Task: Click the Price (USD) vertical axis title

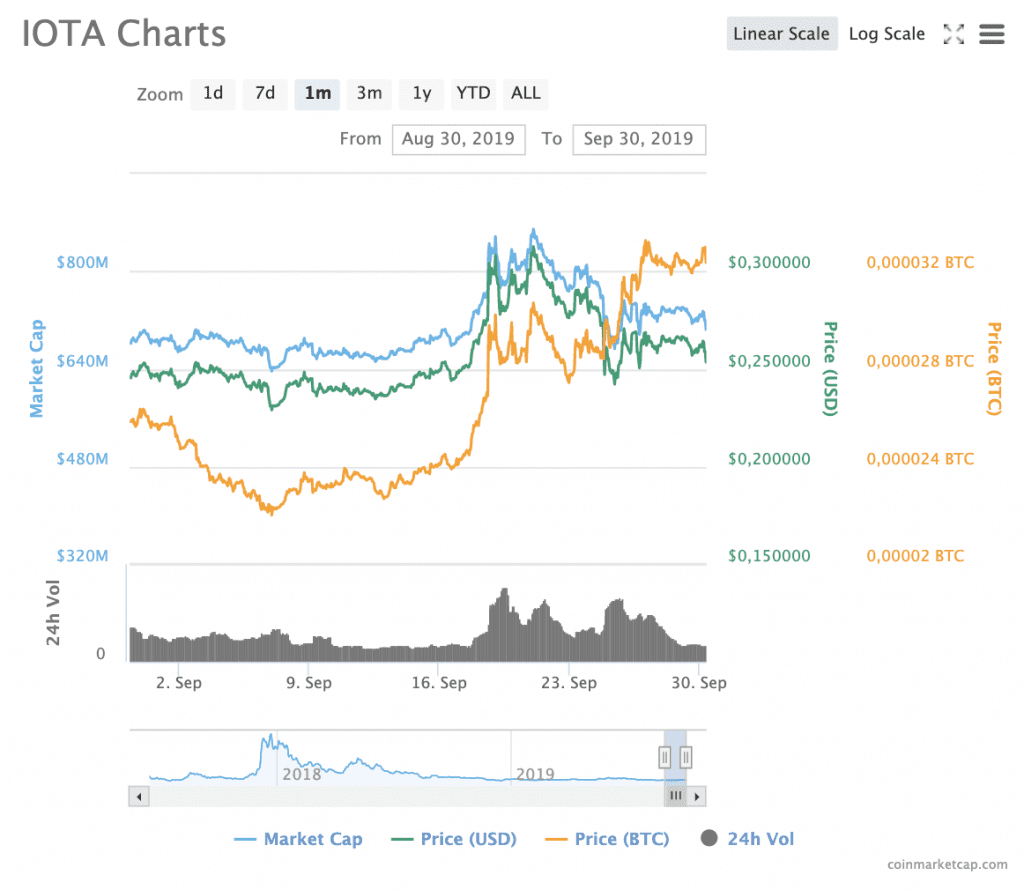Action: pos(830,368)
